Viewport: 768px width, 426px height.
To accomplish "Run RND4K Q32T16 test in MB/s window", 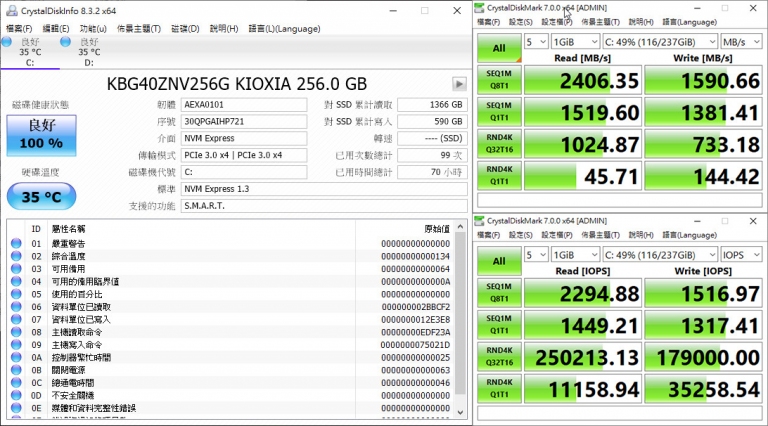I will (x=499, y=143).
